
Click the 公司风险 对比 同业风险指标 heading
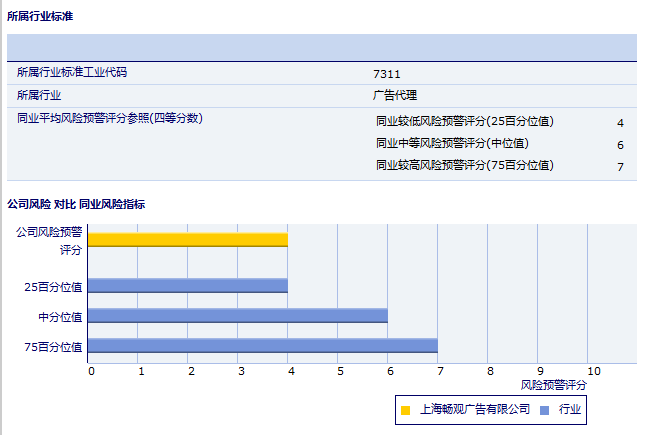click(76, 204)
